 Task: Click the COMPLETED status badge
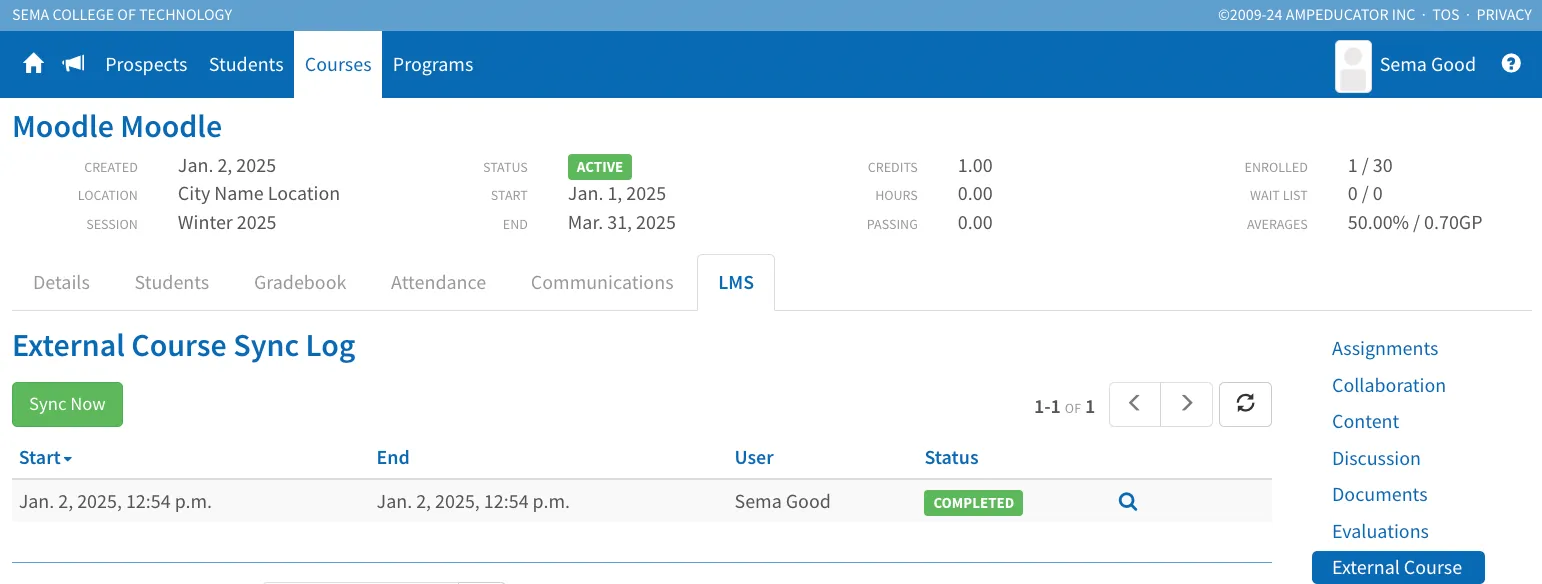point(973,503)
